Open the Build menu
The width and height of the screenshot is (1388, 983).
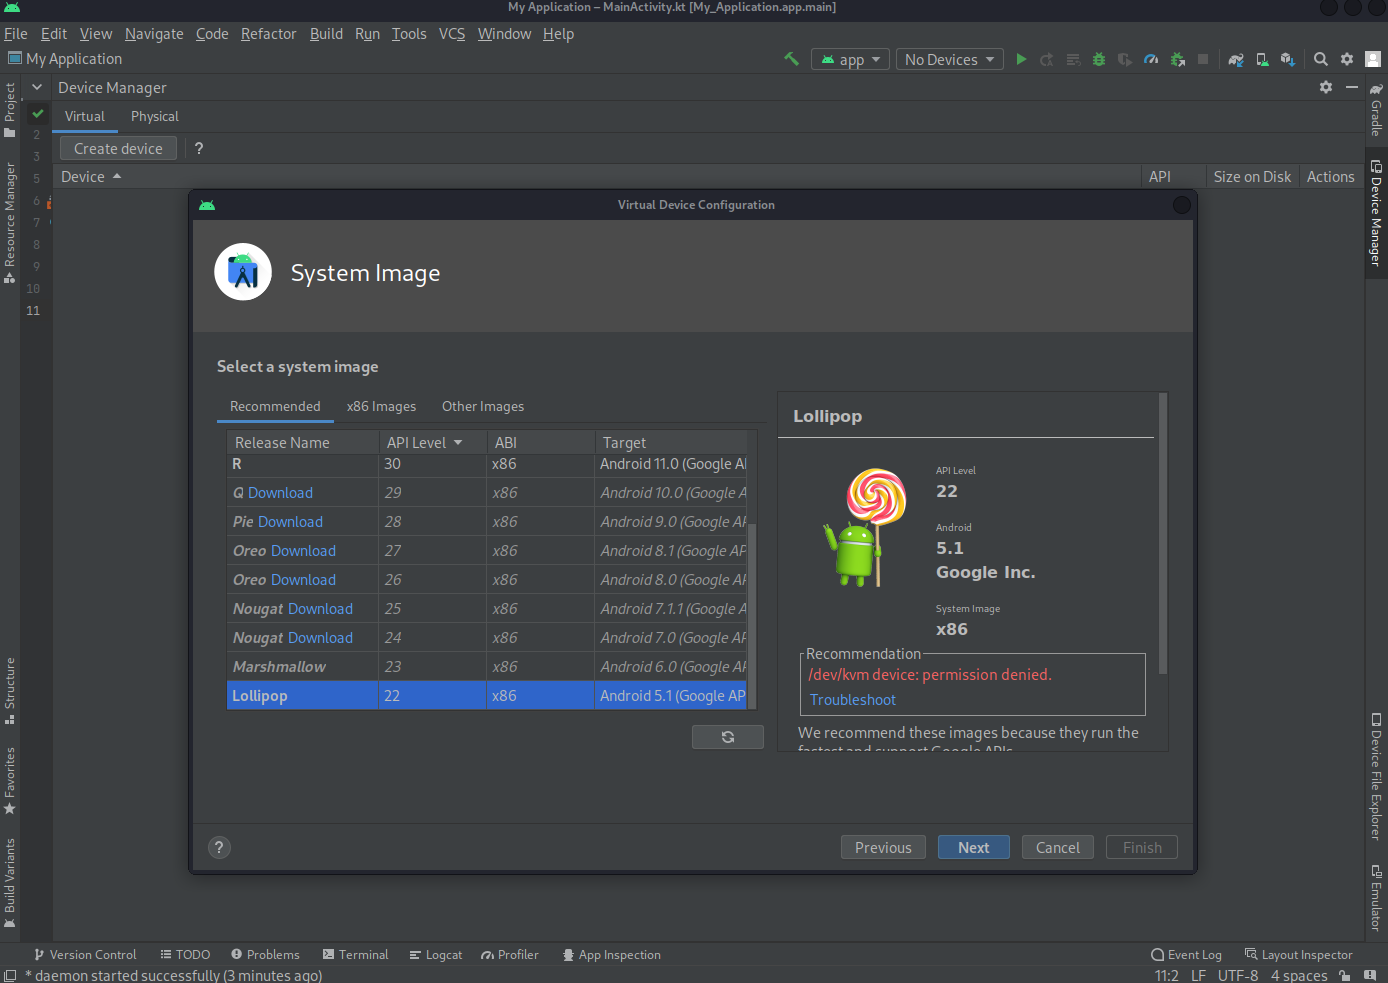[x=326, y=34]
